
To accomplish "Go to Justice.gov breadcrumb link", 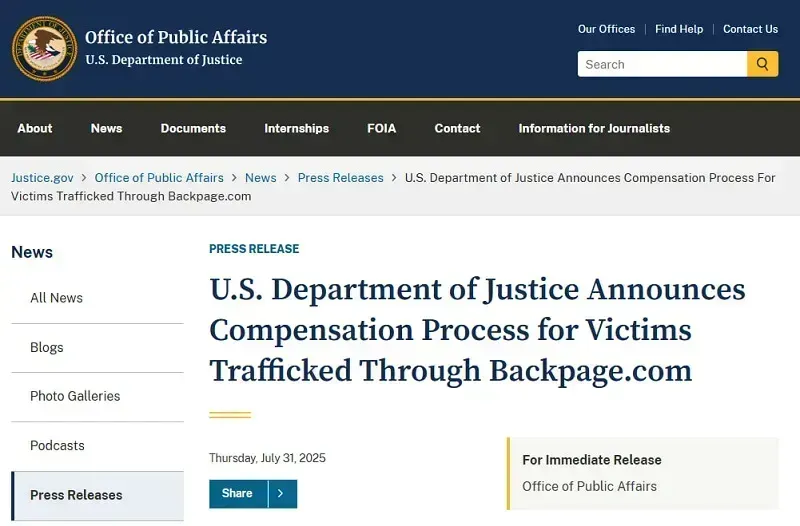I will 42,178.
